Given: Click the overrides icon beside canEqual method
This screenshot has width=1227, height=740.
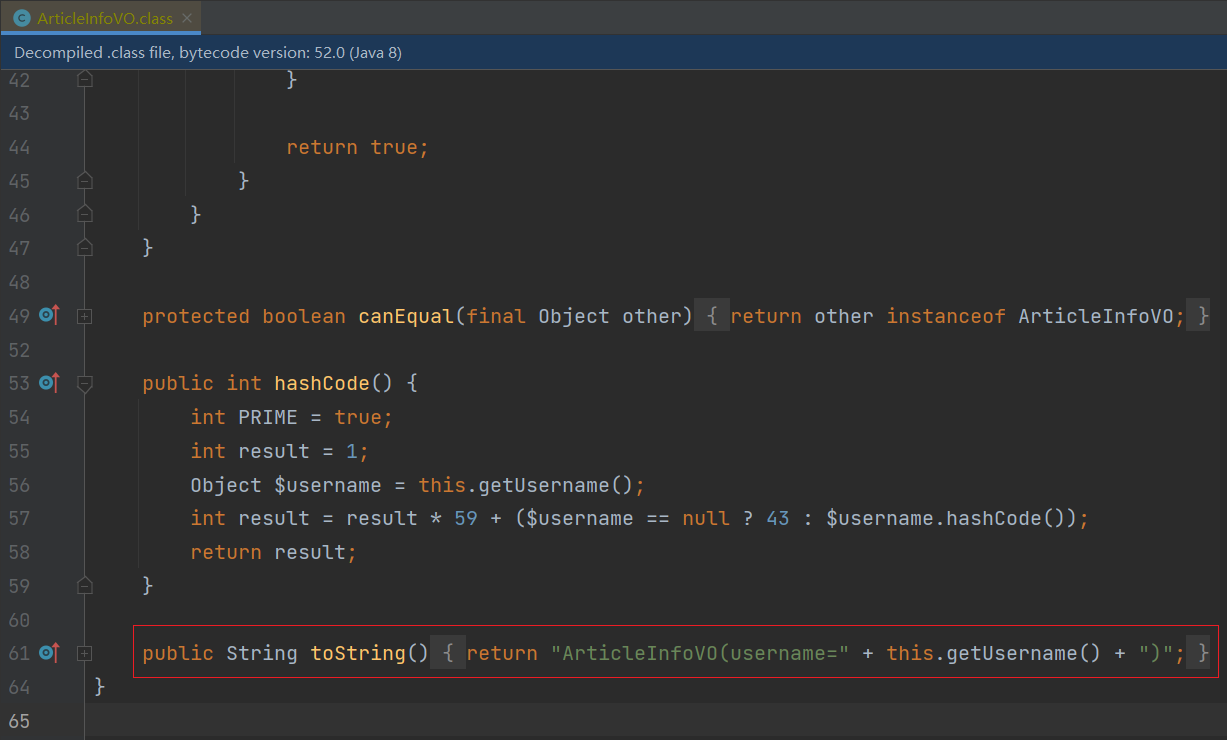Looking at the screenshot, I should pyautogui.click(x=47, y=315).
